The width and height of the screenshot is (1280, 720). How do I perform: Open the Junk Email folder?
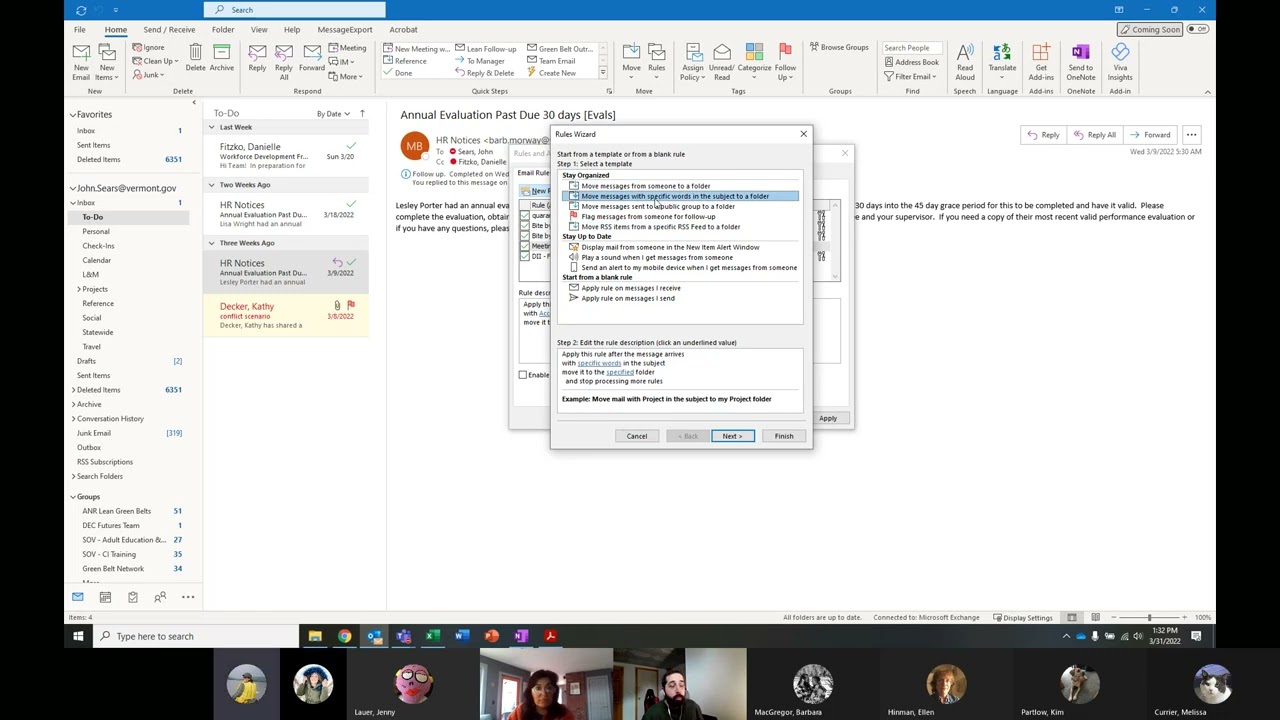click(94, 433)
